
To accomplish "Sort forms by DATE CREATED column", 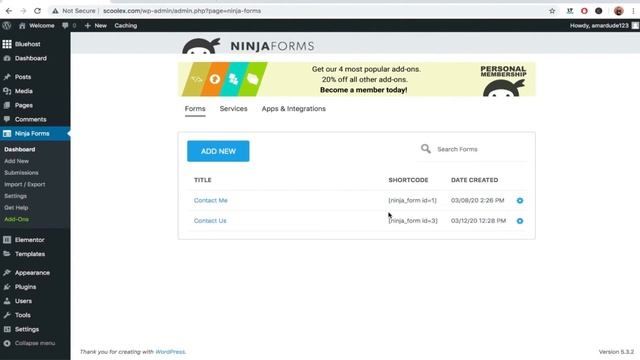I will click(x=475, y=180).
